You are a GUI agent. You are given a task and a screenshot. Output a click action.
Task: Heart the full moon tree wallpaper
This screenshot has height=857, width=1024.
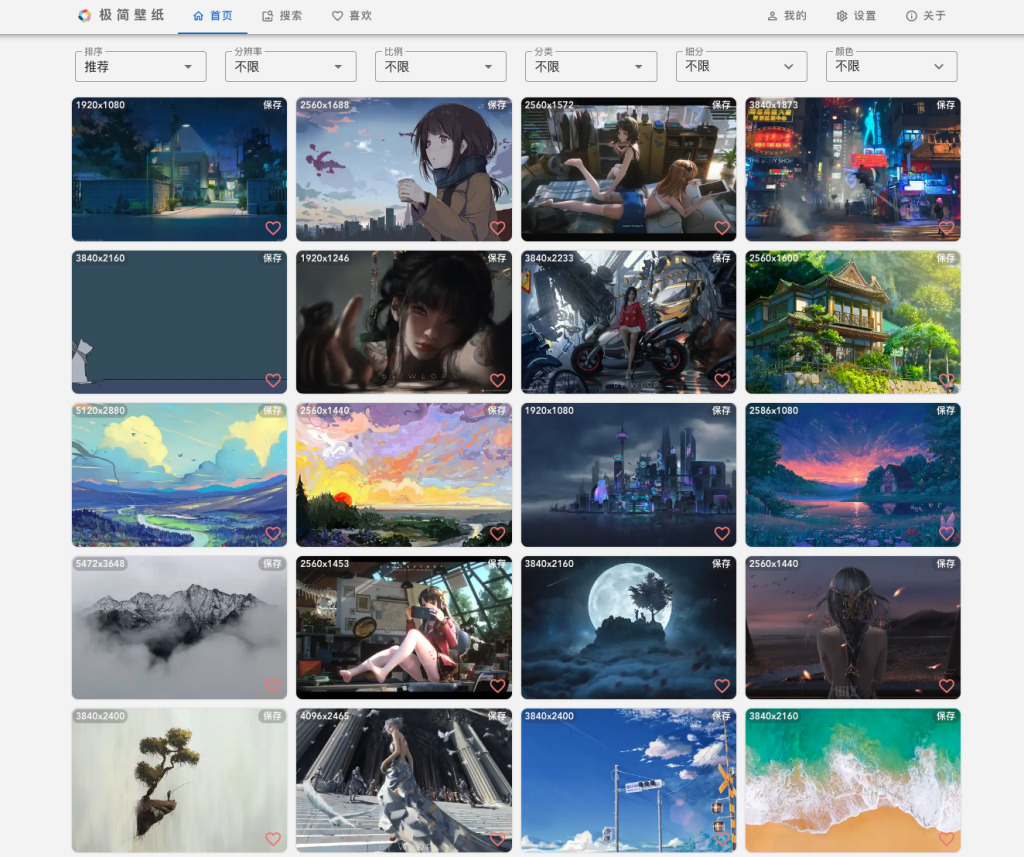click(x=722, y=686)
